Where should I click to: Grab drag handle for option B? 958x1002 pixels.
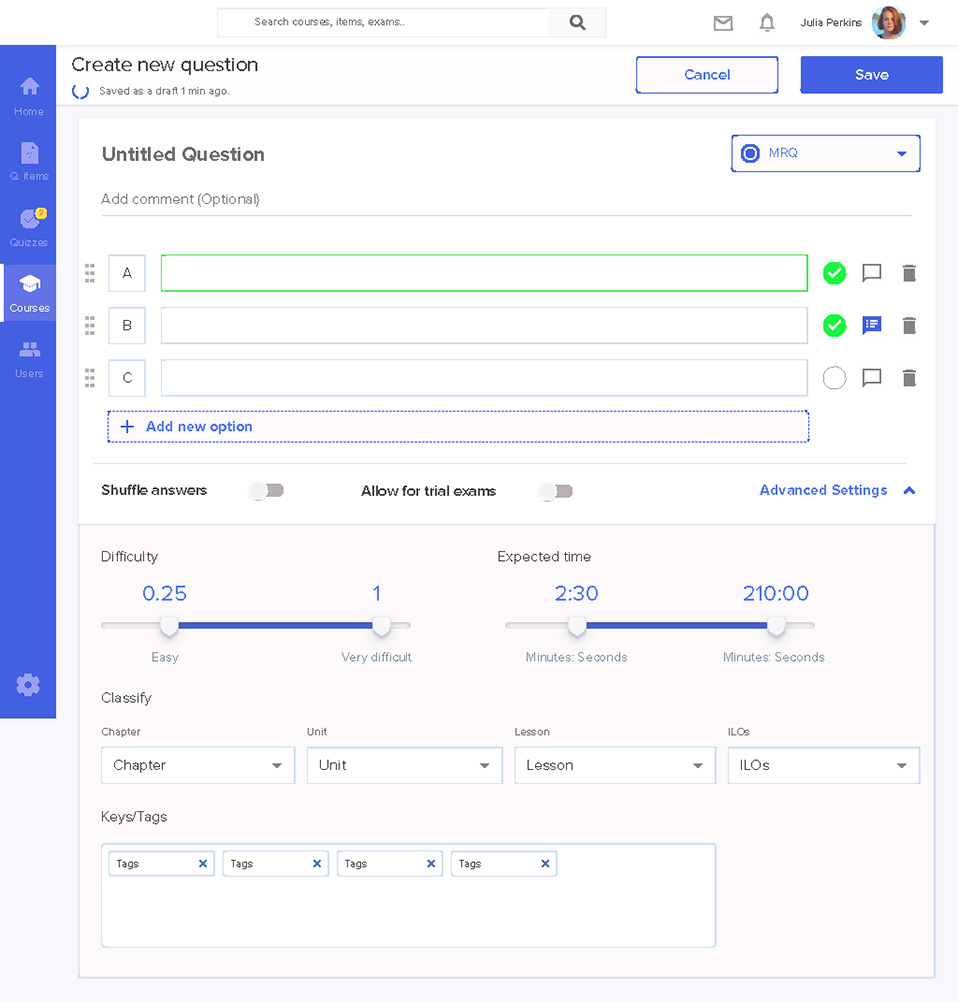click(90, 326)
